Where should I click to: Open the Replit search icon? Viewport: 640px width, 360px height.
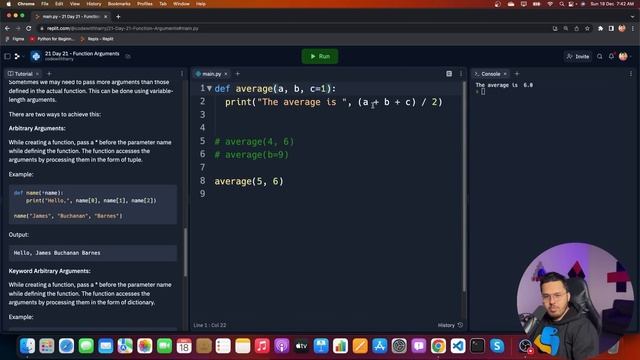600,56
